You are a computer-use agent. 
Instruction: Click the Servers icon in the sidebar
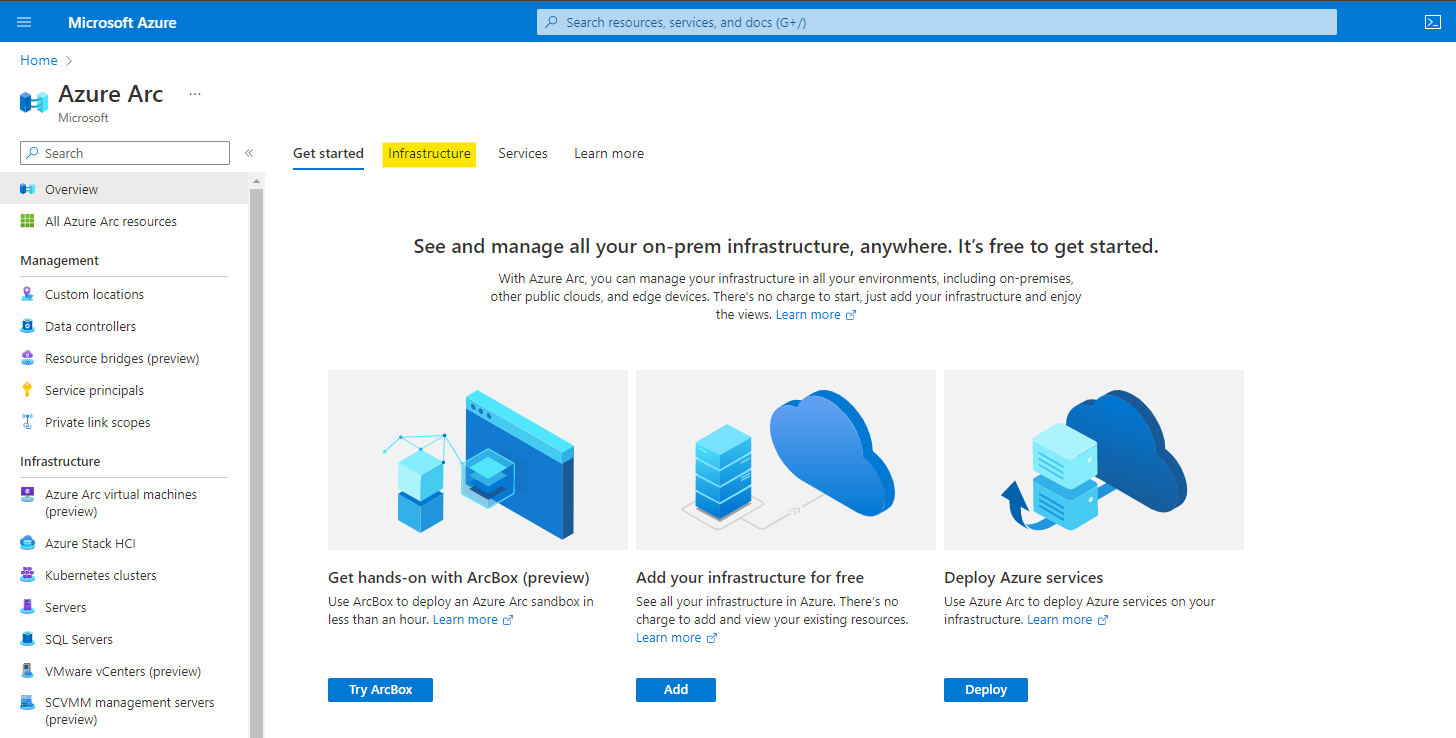pos(27,607)
